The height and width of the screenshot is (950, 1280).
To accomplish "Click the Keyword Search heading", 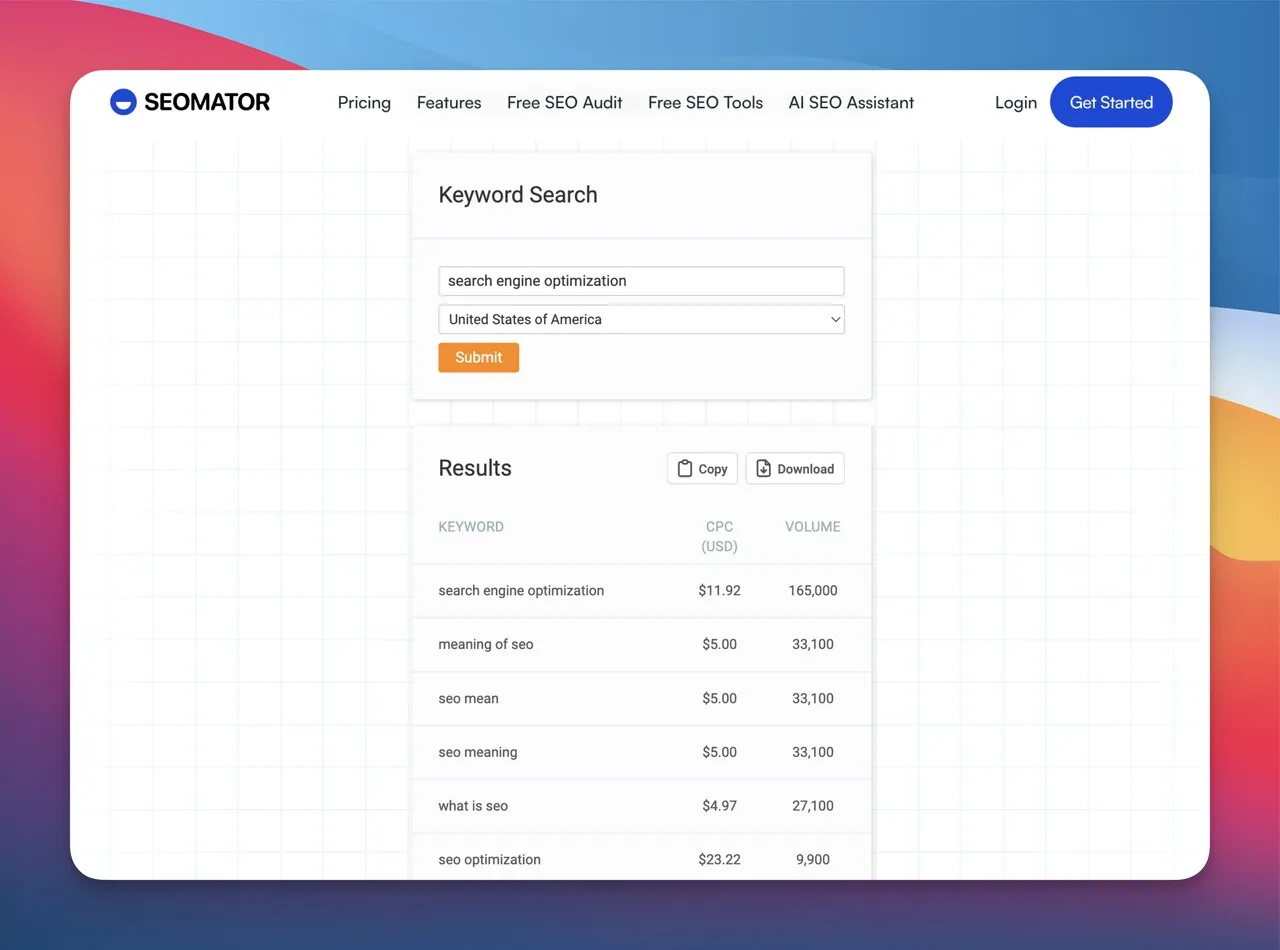I will pos(518,195).
